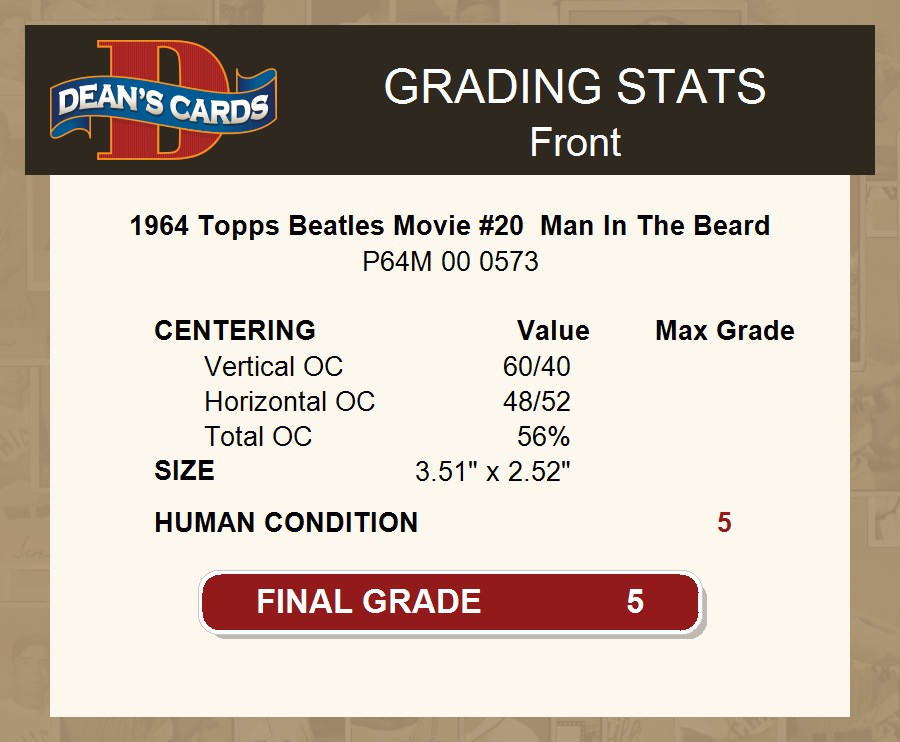Select the Vertical OC row label
900x742 pixels.
[273, 367]
